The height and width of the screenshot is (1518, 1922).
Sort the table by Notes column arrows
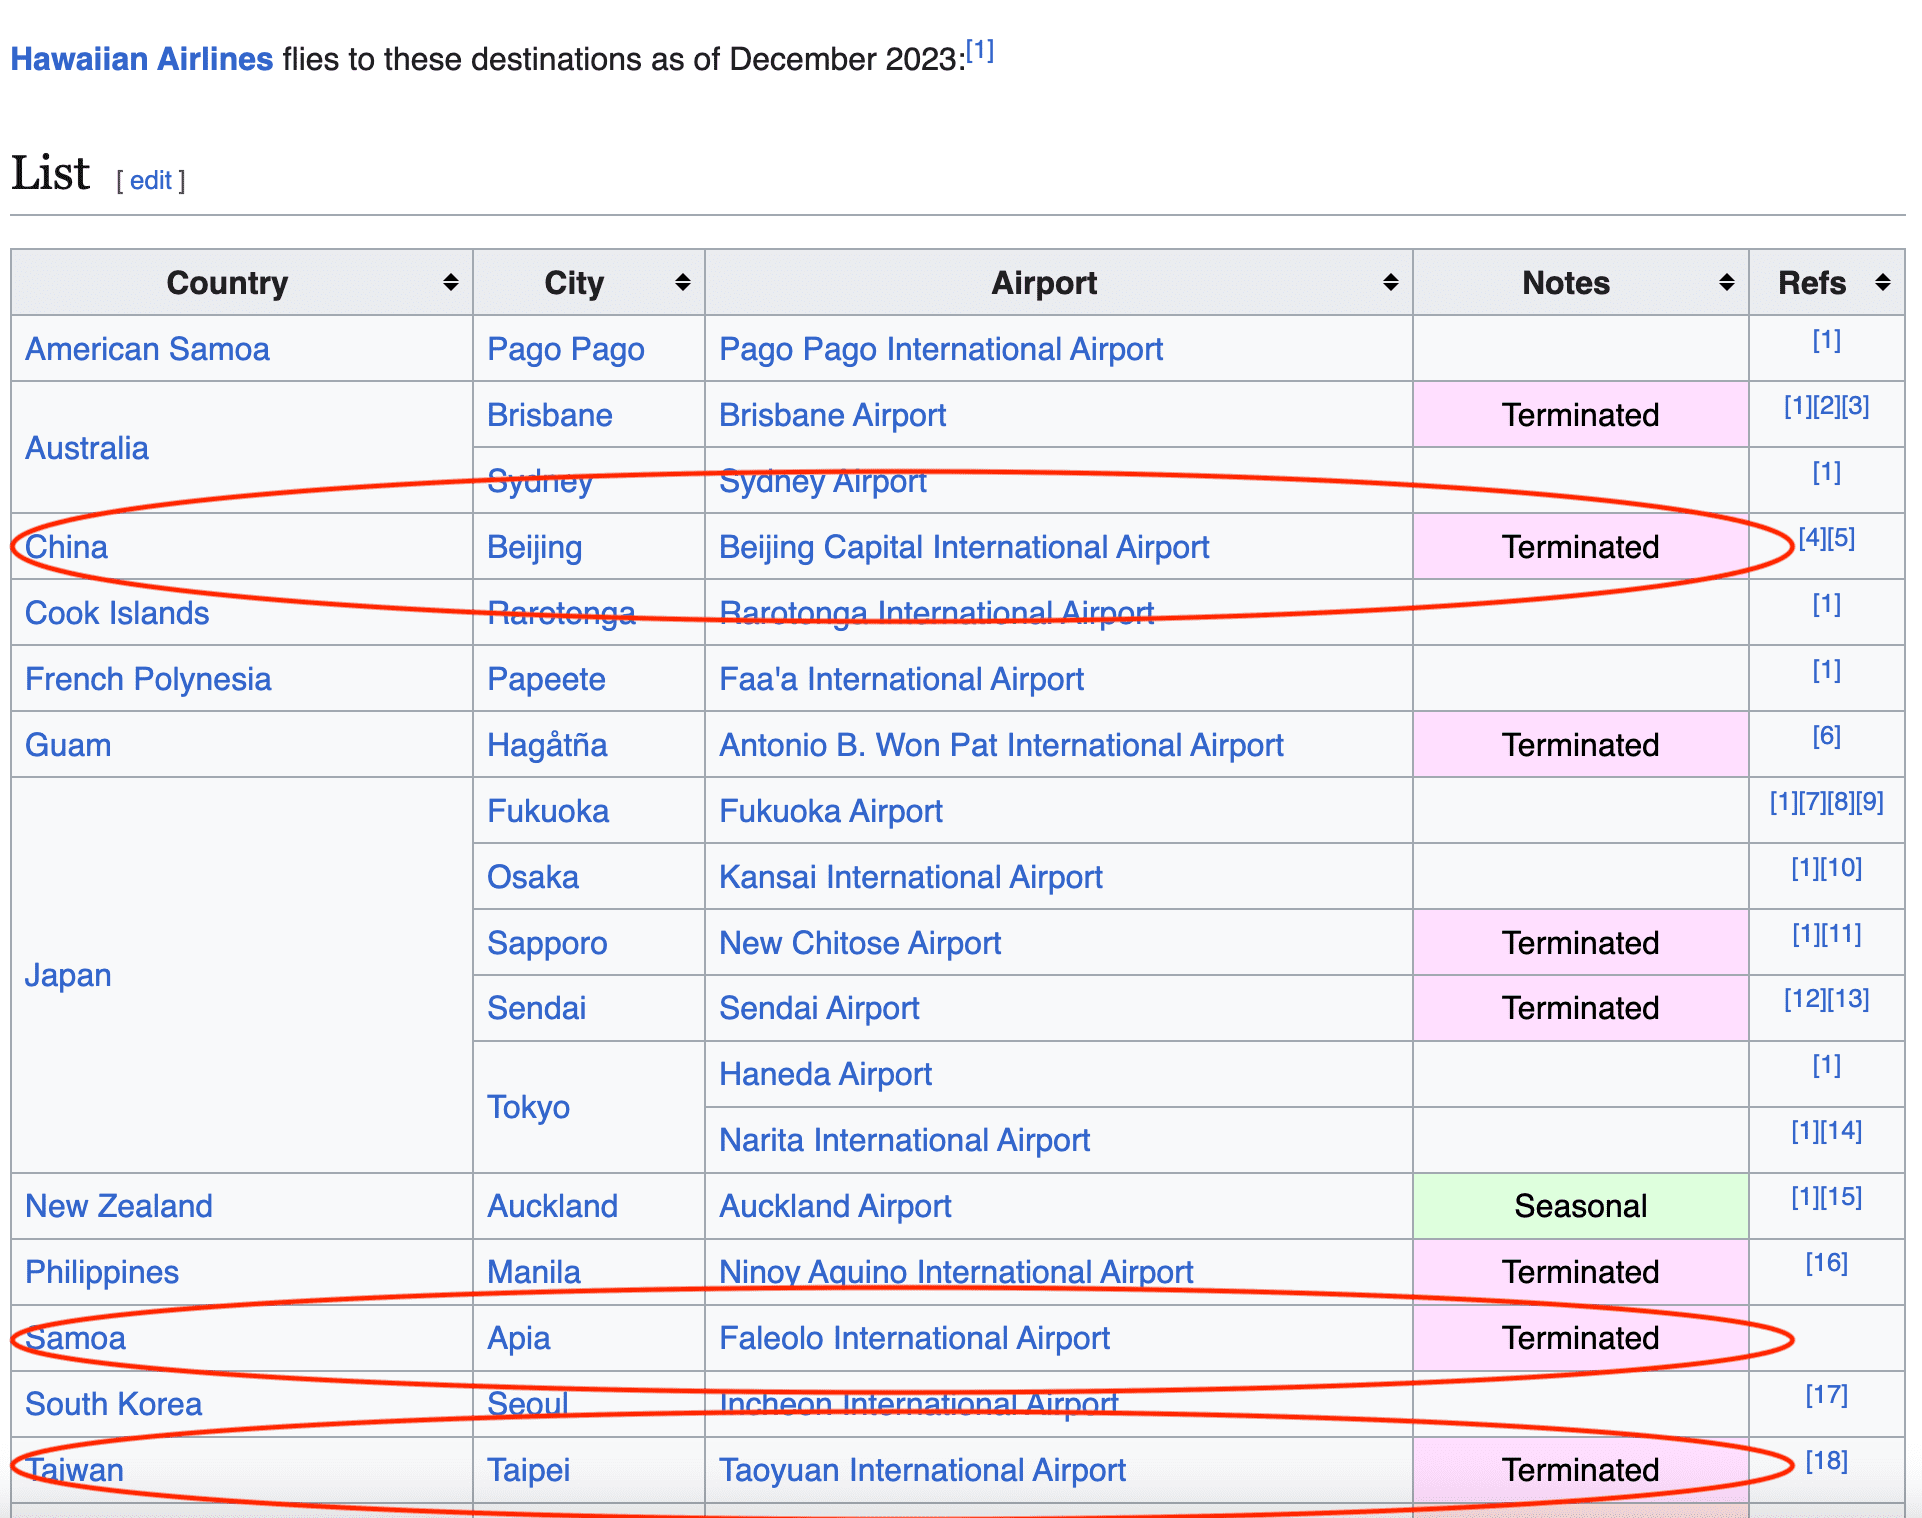1727,283
